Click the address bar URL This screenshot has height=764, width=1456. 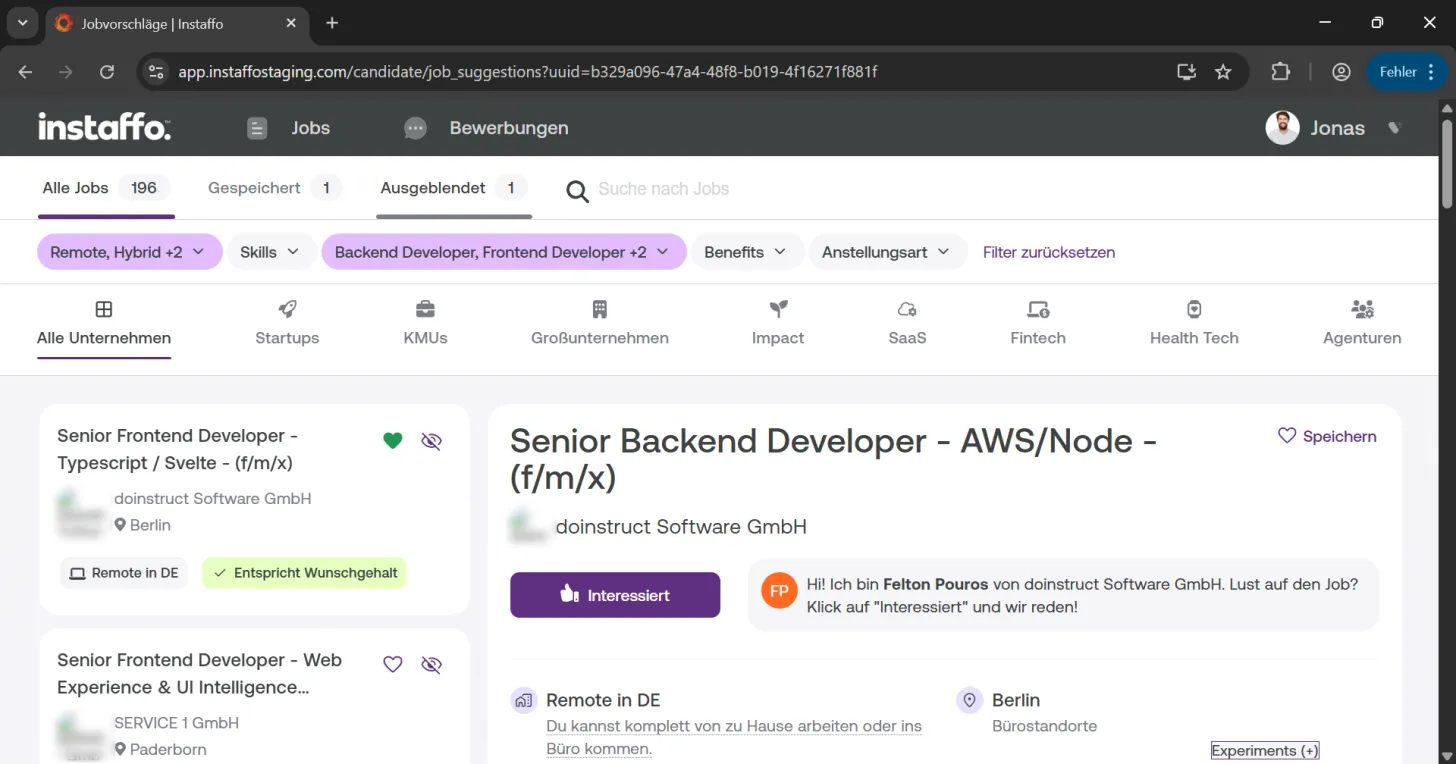[528, 72]
